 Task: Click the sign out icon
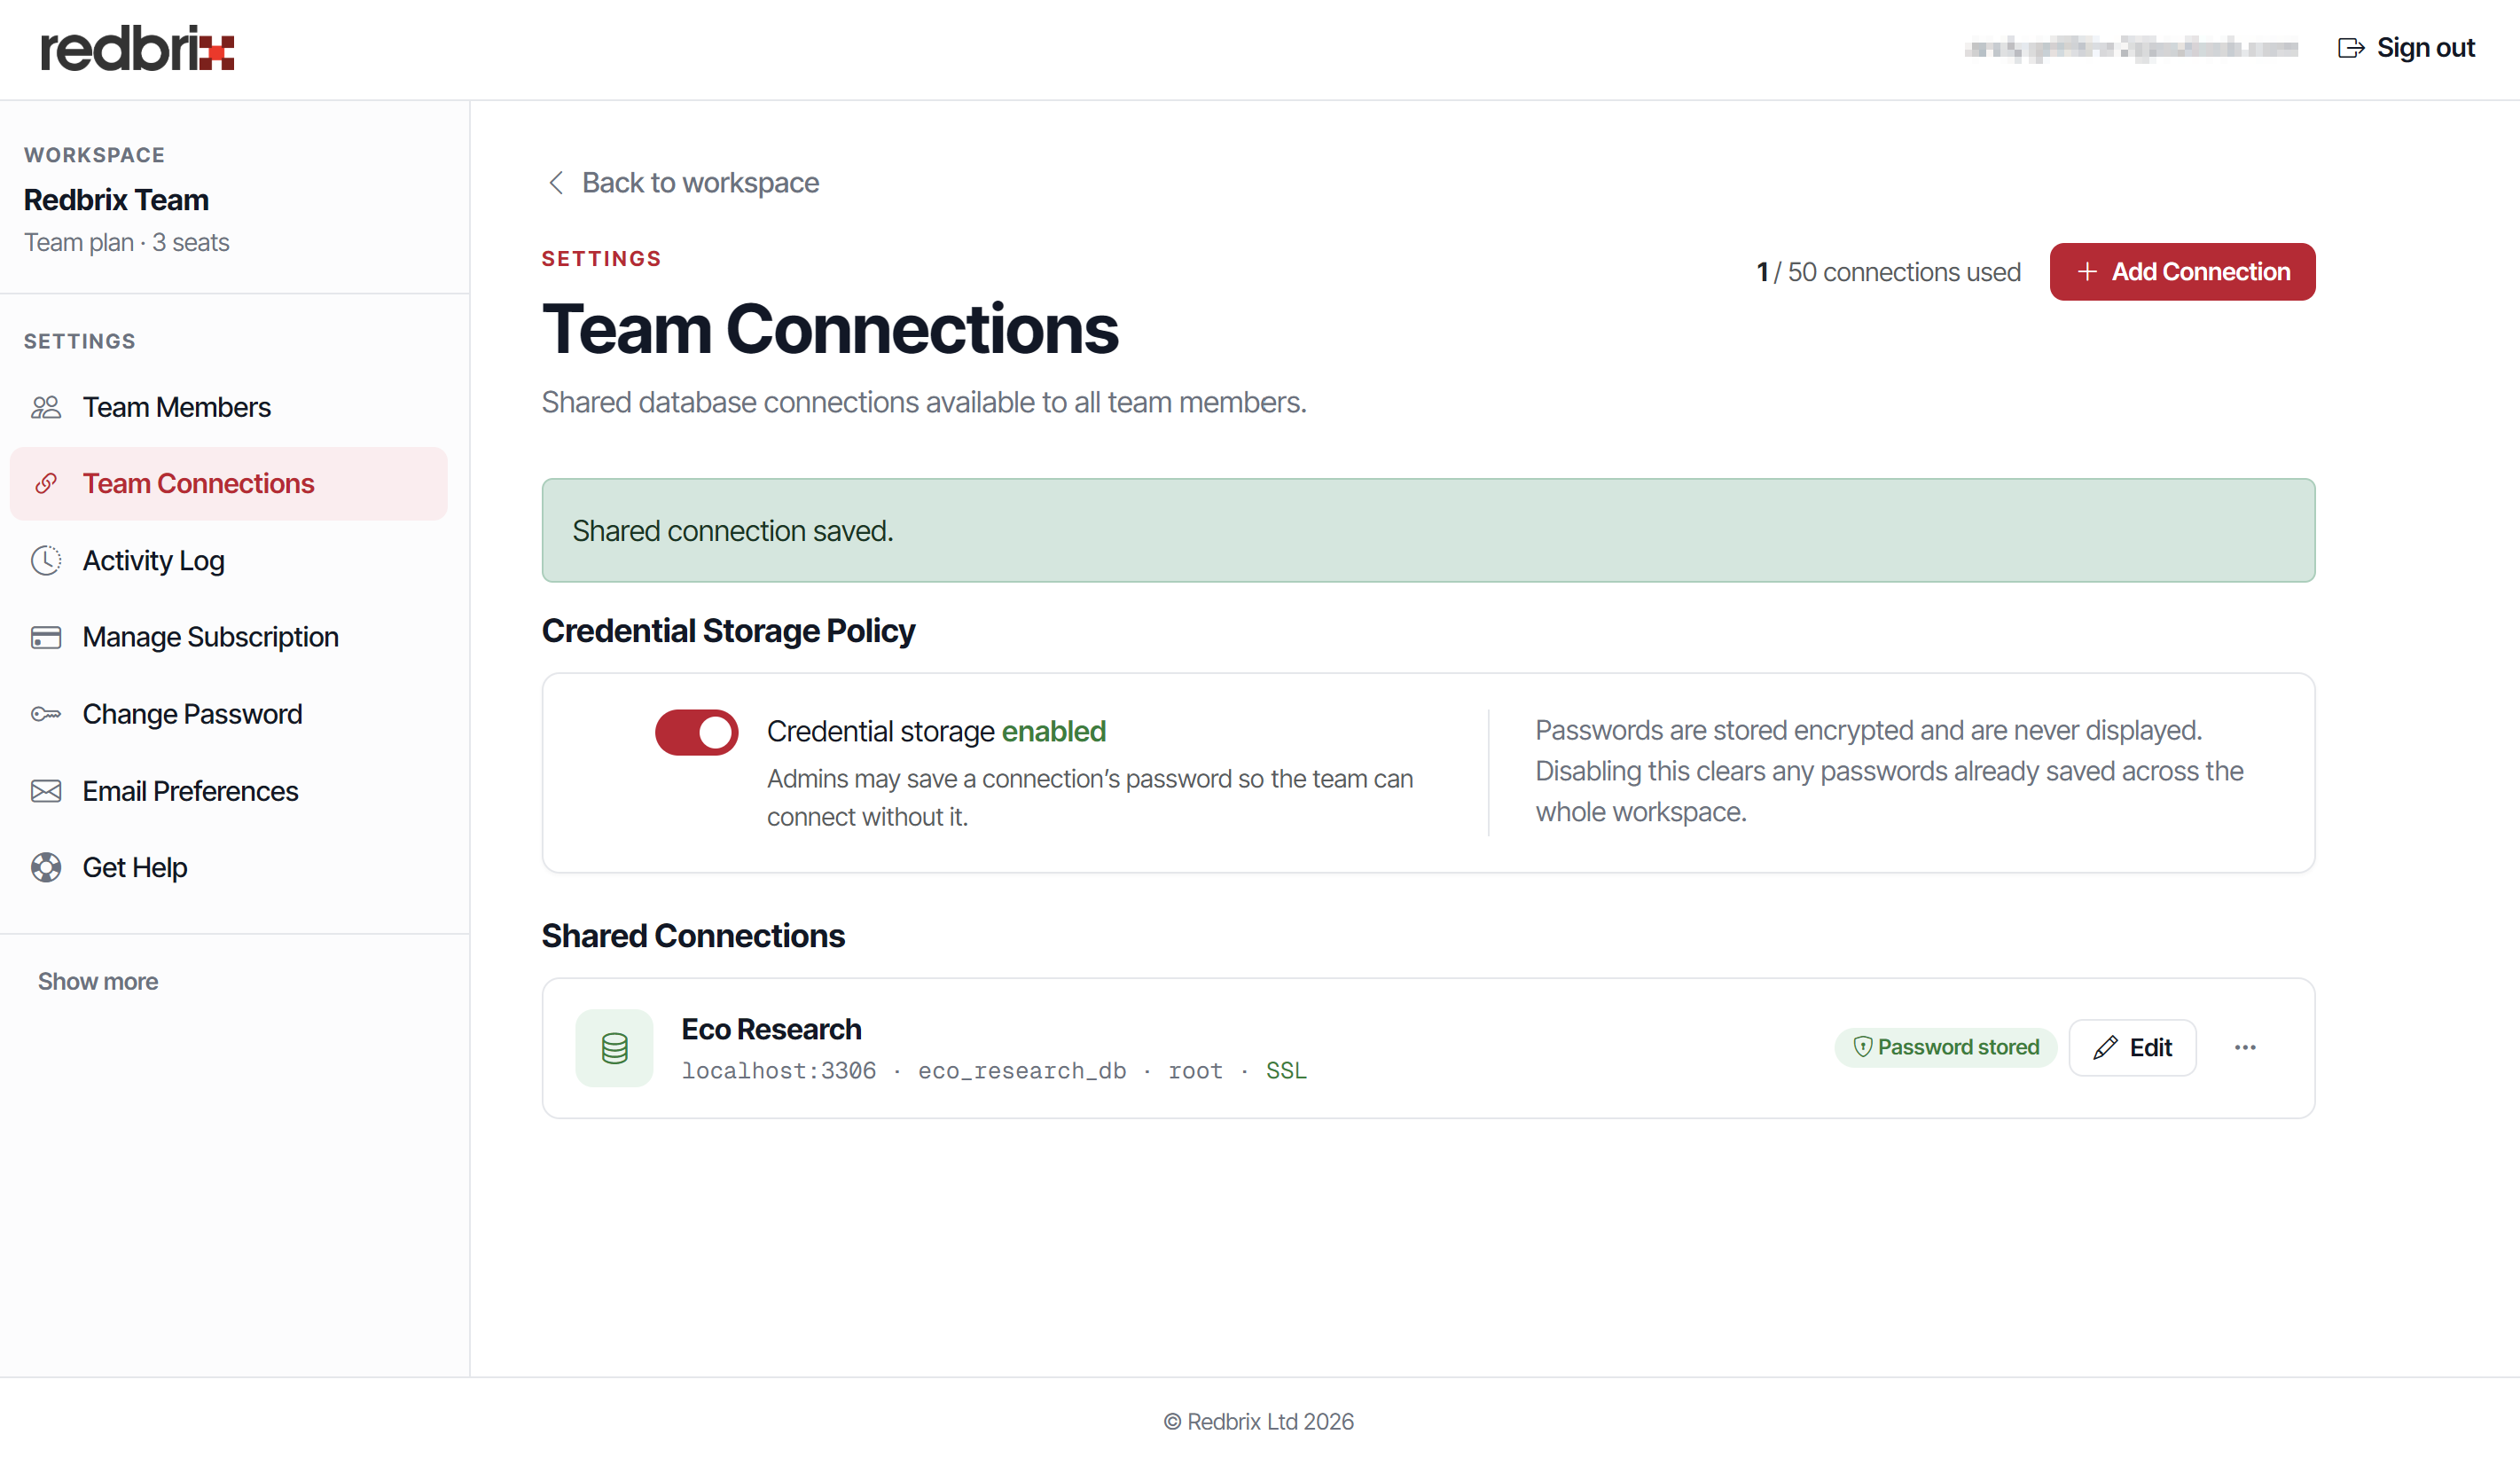coord(2351,48)
